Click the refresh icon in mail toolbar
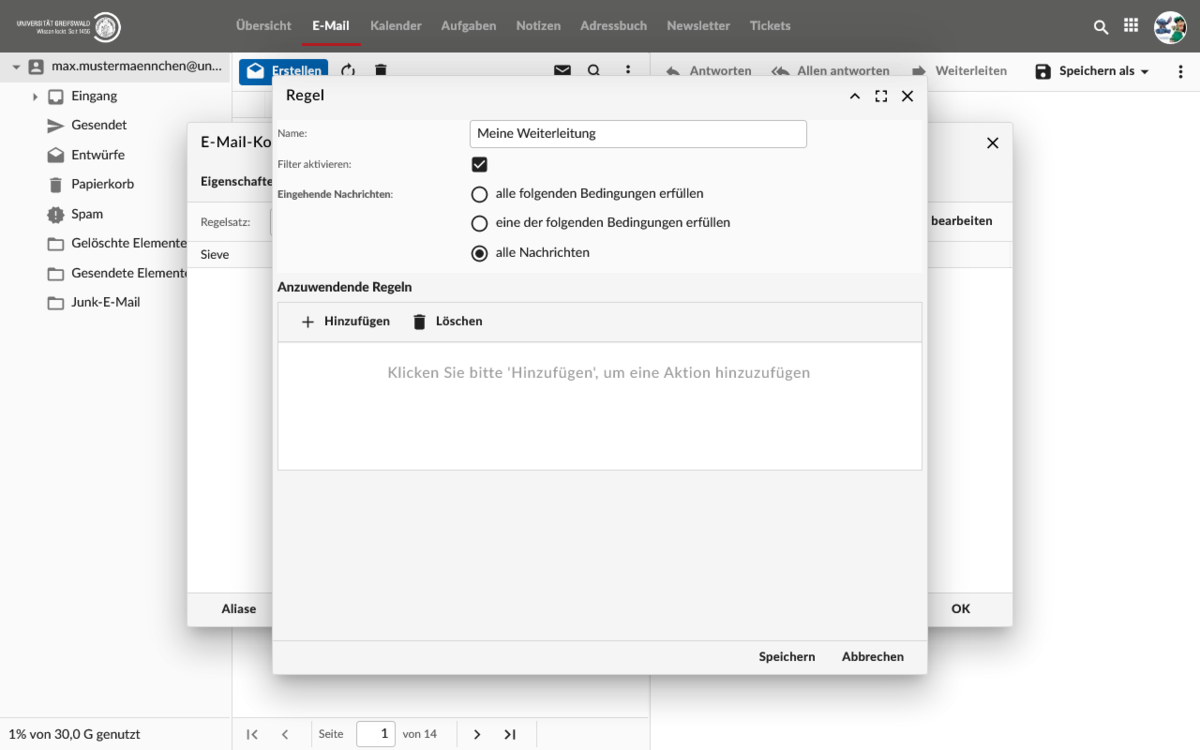Screen dimensions: 1200x750 (348, 71)
